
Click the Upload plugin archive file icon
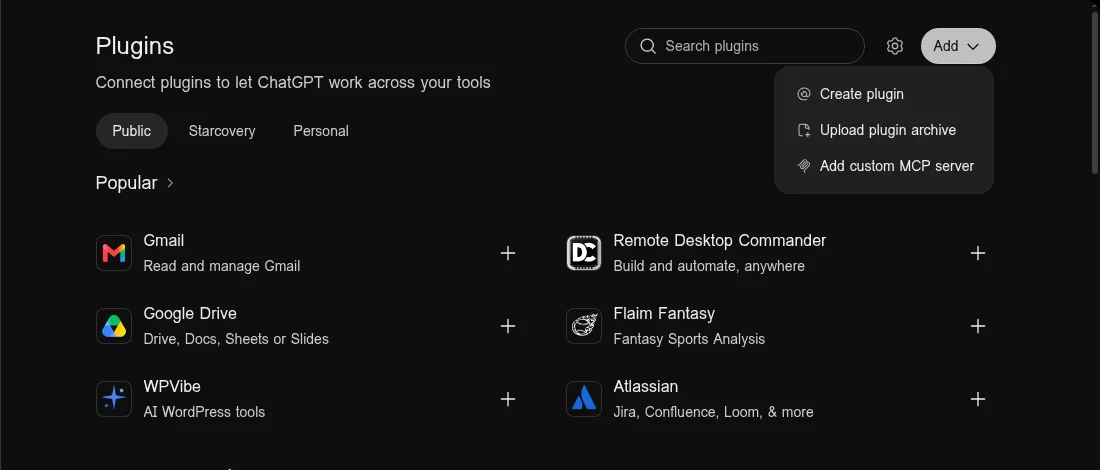point(804,130)
